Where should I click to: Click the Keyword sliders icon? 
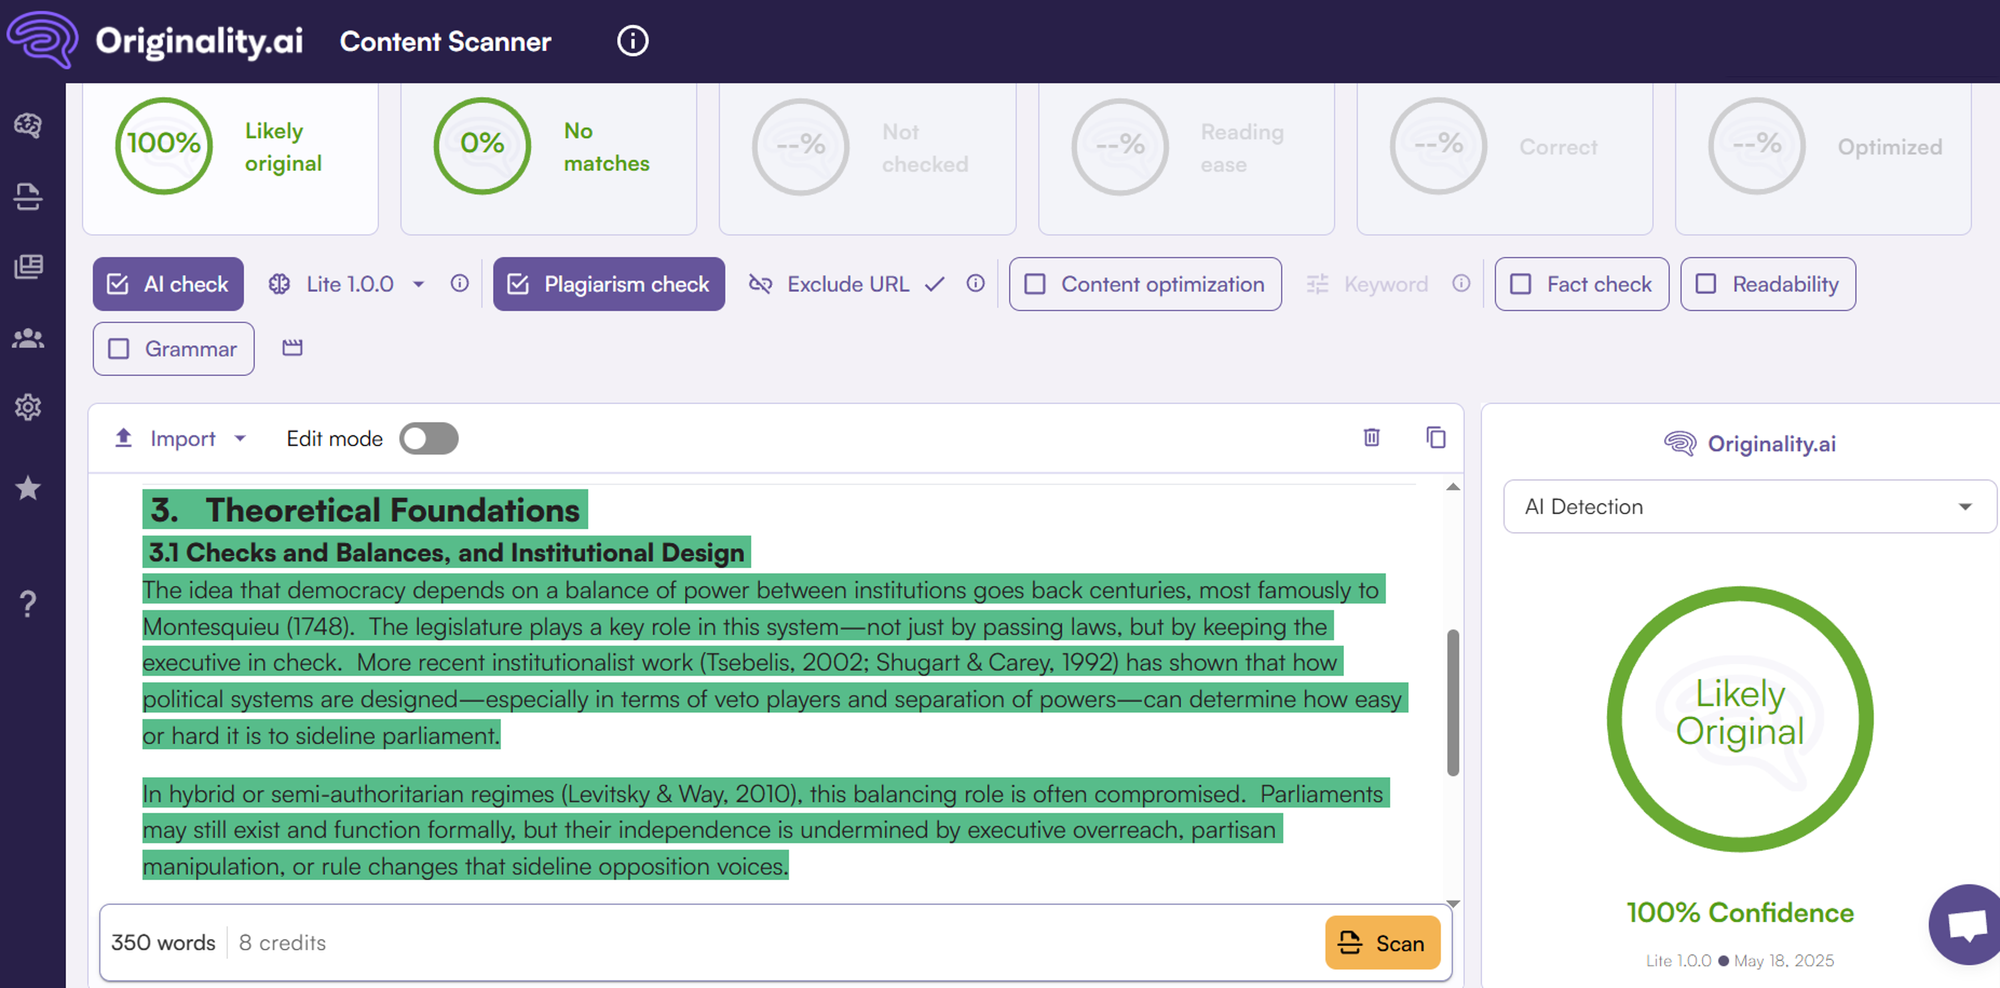1318,284
